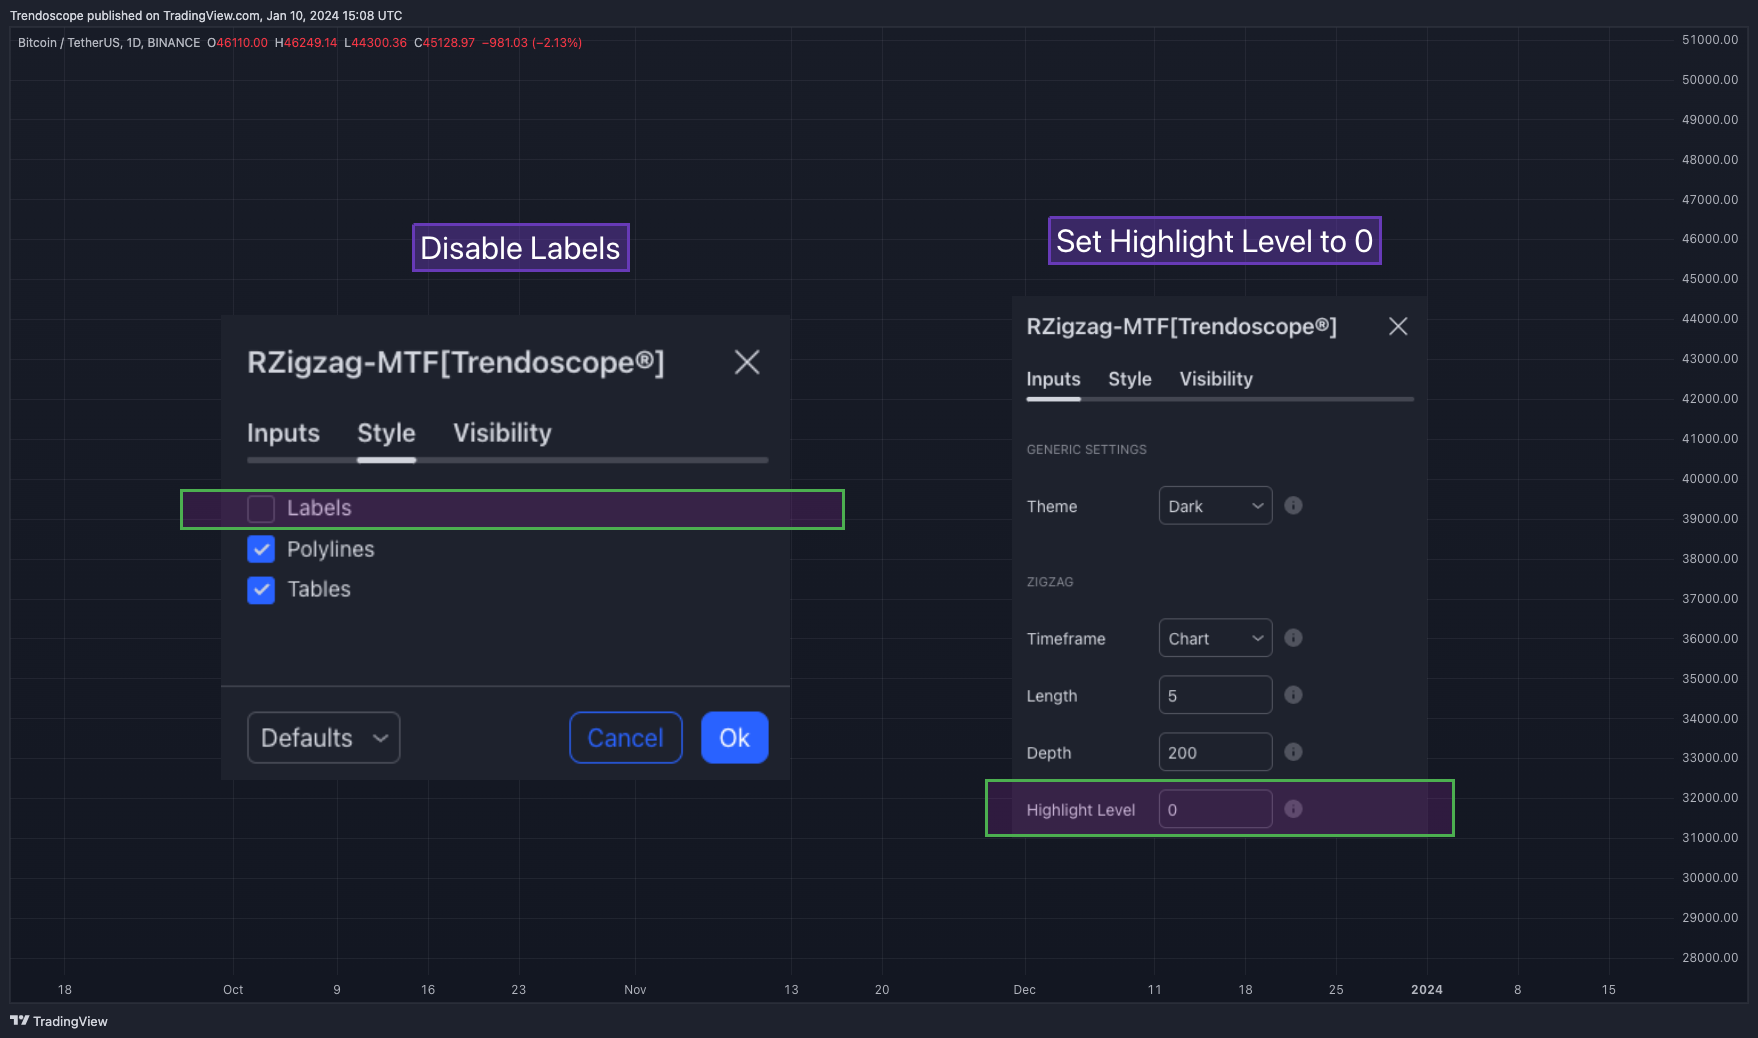Click the GENERIC SETTINGS section heading
1758x1038 pixels.
(1087, 450)
